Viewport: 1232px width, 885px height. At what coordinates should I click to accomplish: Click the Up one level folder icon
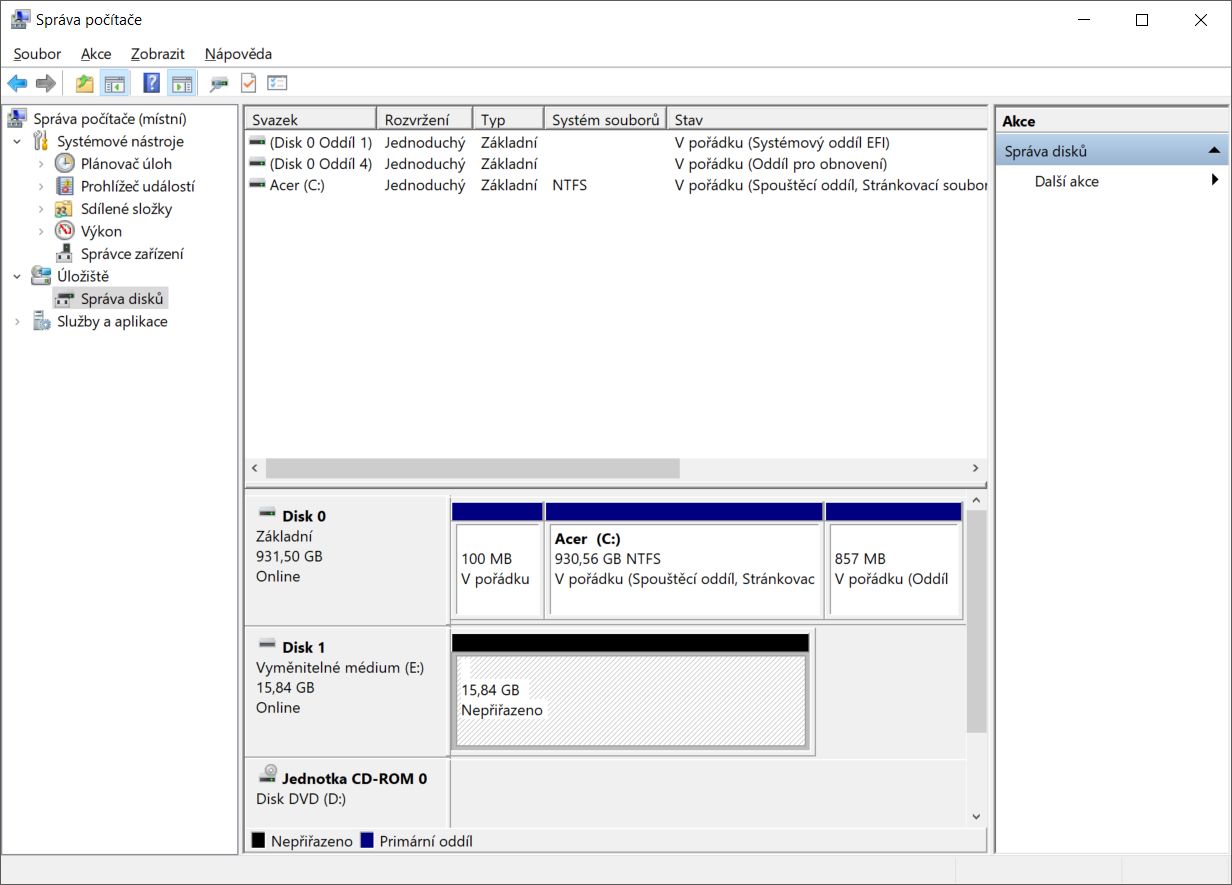click(85, 83)
